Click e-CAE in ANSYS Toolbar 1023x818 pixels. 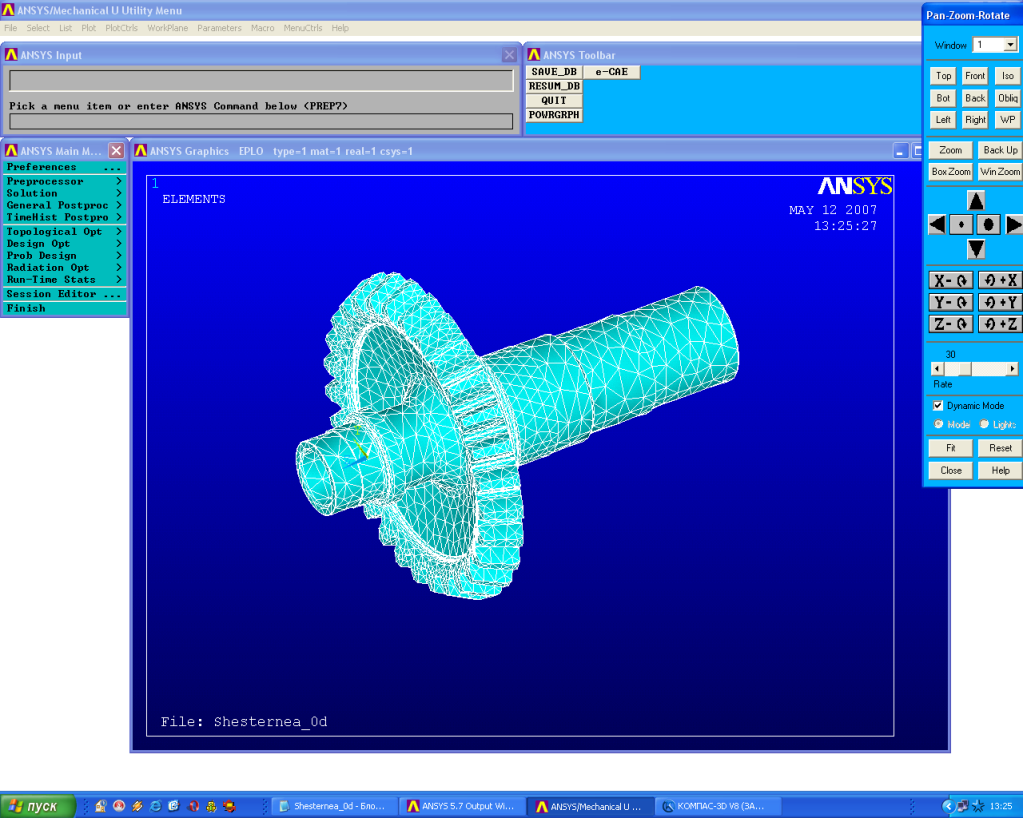(x=611, y=72)
